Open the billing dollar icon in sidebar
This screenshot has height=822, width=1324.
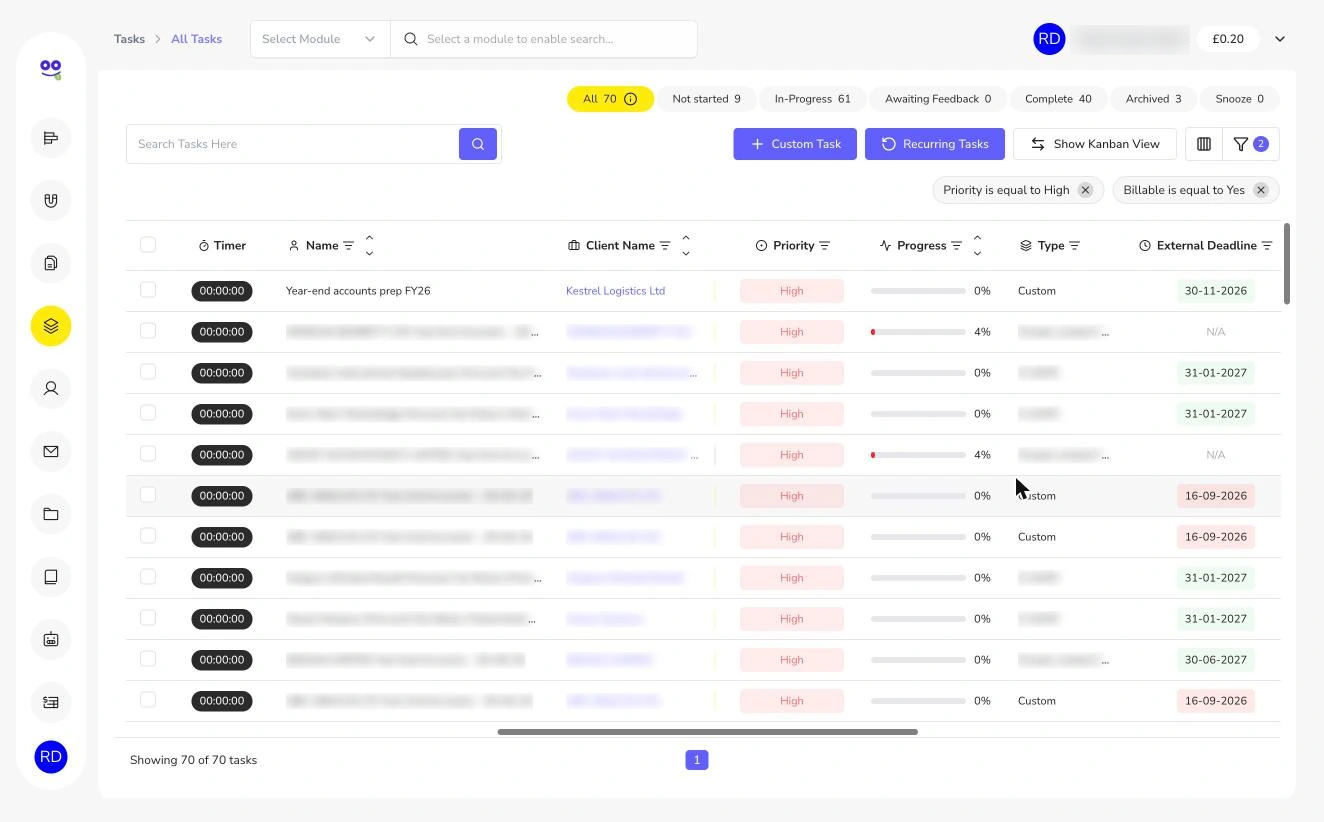click(x=51, y=702)
